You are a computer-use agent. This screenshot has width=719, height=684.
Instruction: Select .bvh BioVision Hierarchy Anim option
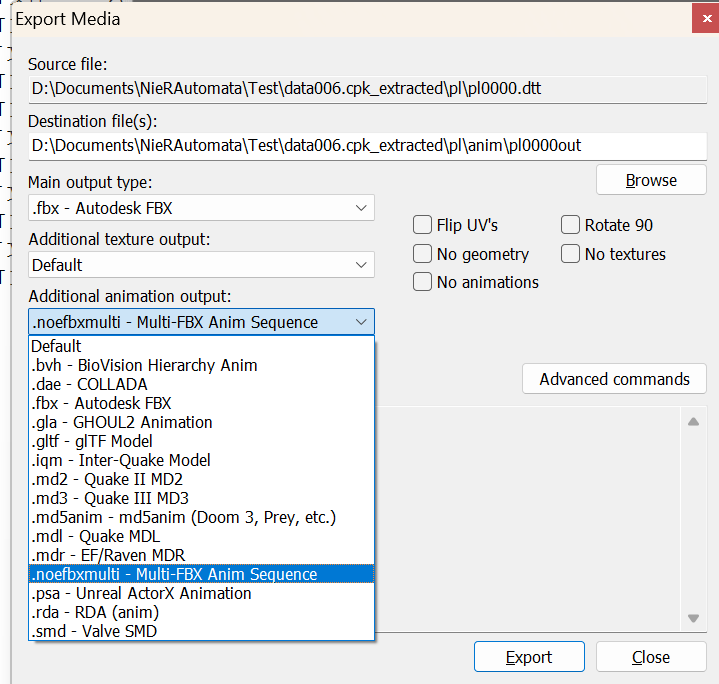[x=144, y=365]
